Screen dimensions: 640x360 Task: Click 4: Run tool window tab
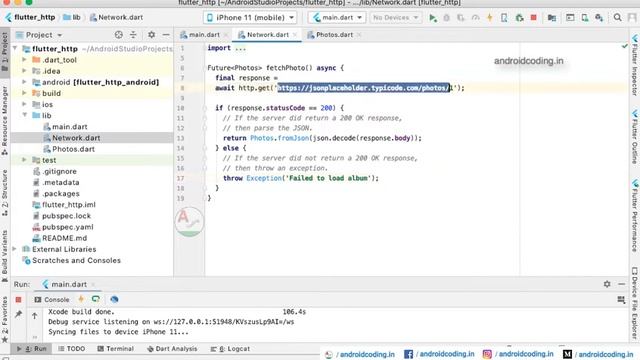[31, 349]
